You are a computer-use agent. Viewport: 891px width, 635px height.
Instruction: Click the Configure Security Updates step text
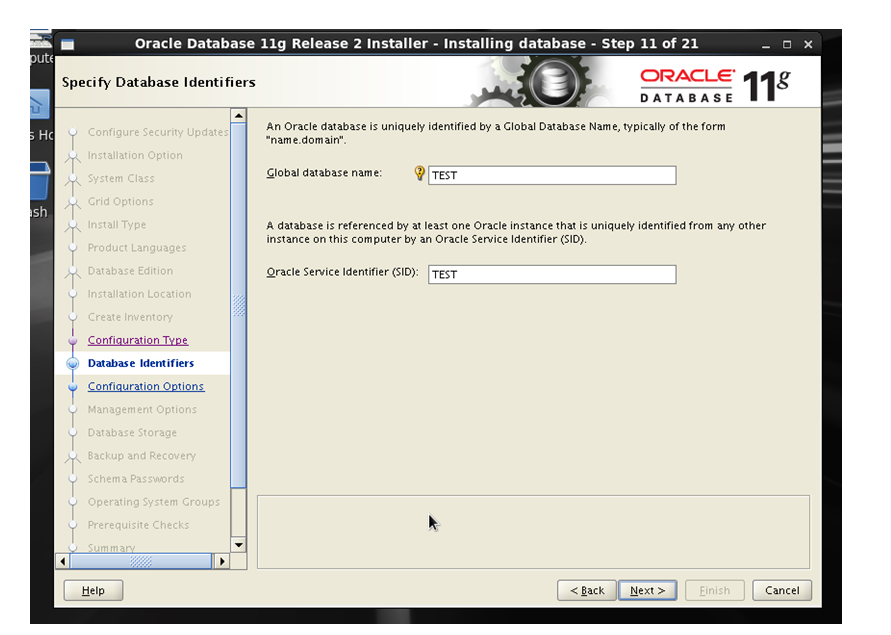(158, 132)
